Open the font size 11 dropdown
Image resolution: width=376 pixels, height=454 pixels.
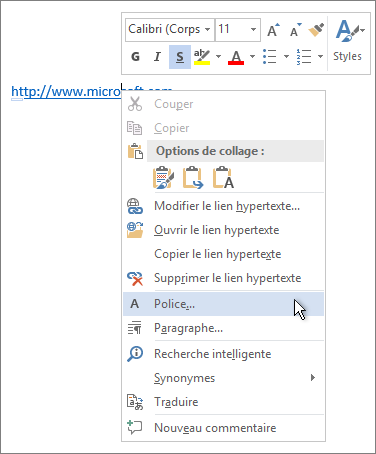tap(253, 29)
